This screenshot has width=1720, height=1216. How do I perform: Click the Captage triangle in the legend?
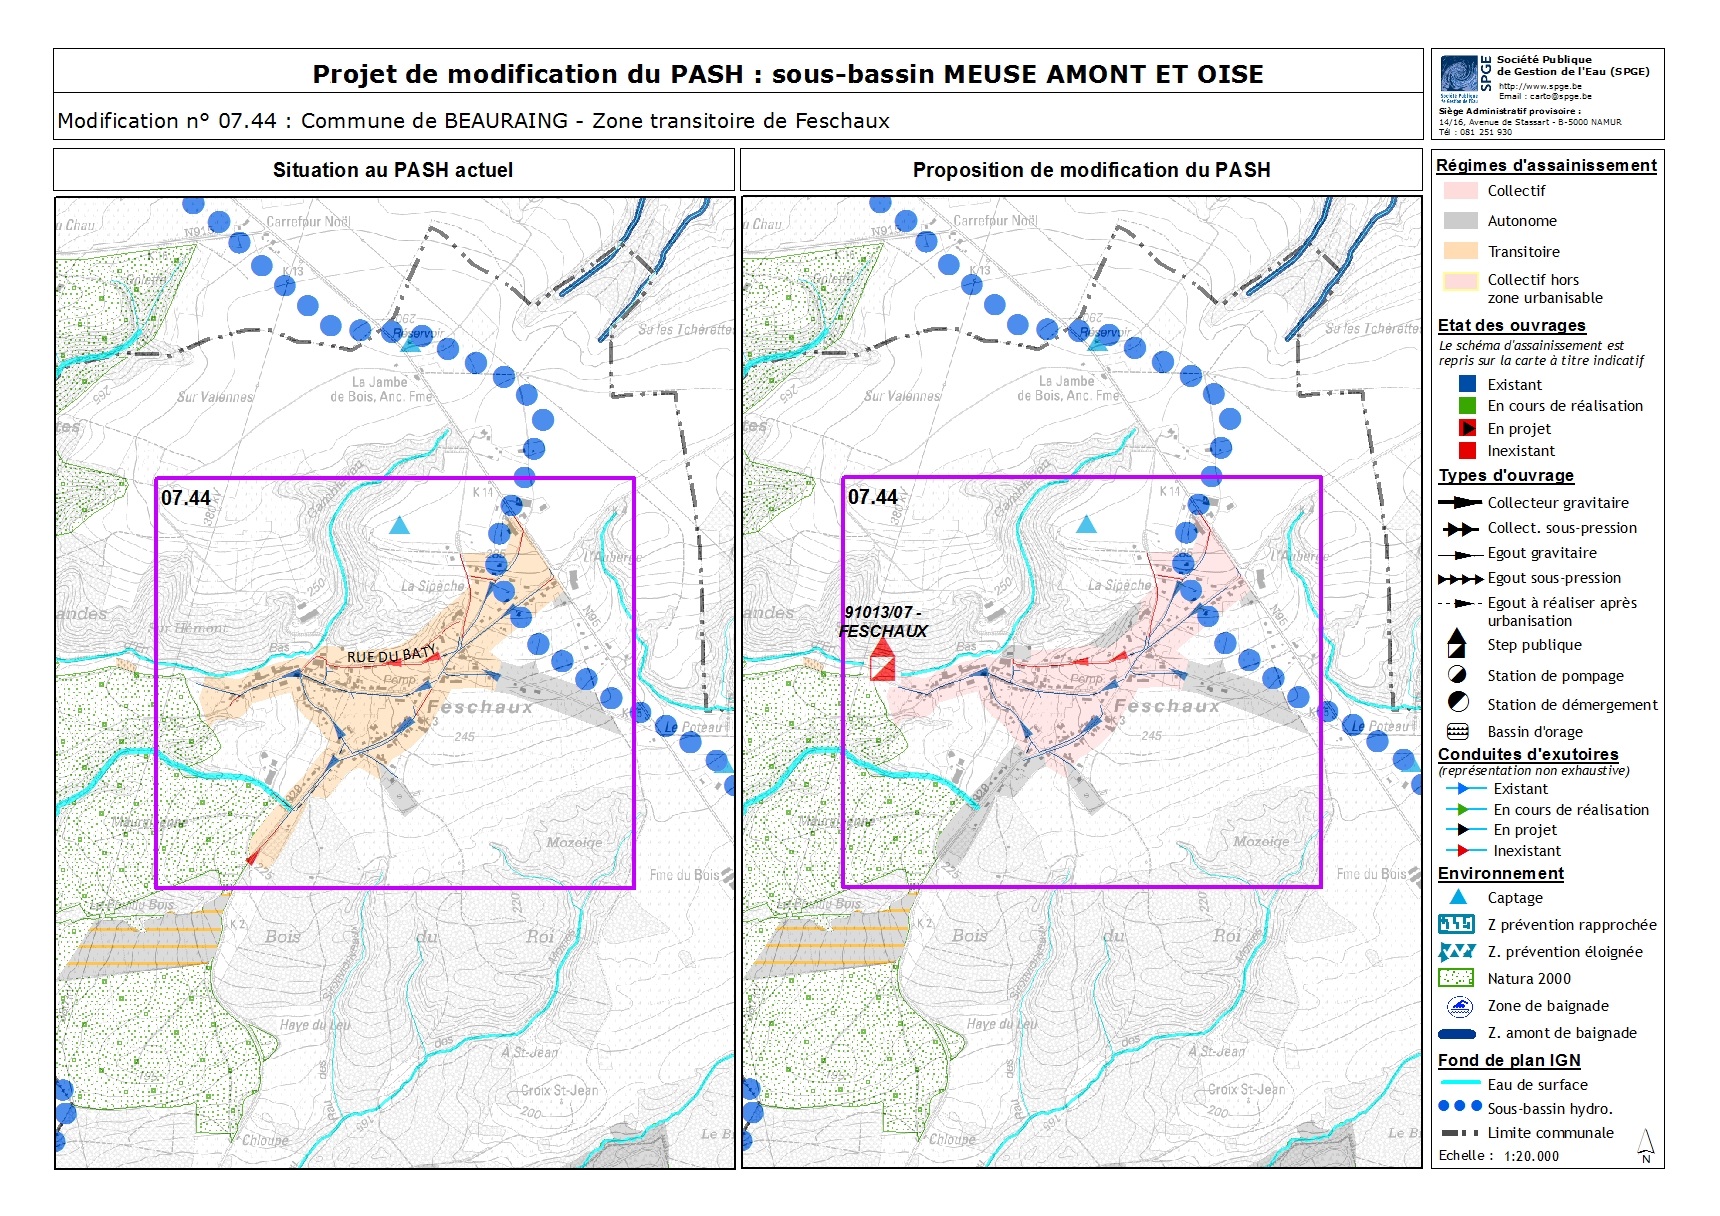(x=1458, y=897)
